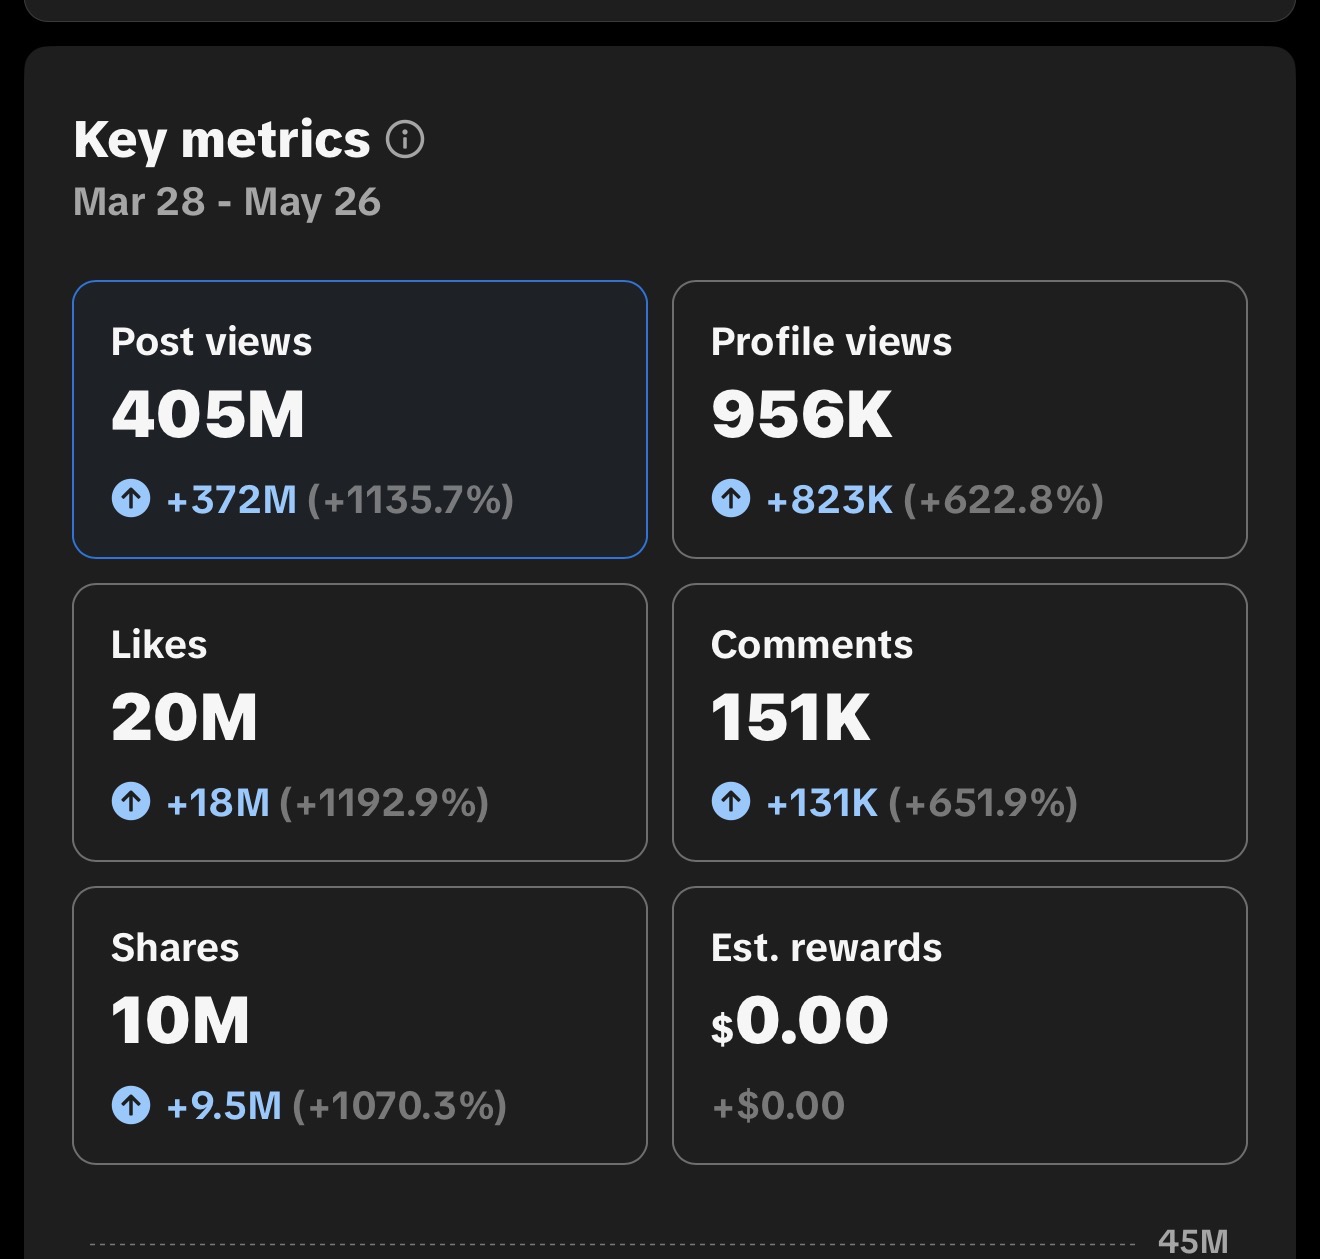Open the Shares metric card
Screen dimensions: 1320x1259
click(360, 1025)
